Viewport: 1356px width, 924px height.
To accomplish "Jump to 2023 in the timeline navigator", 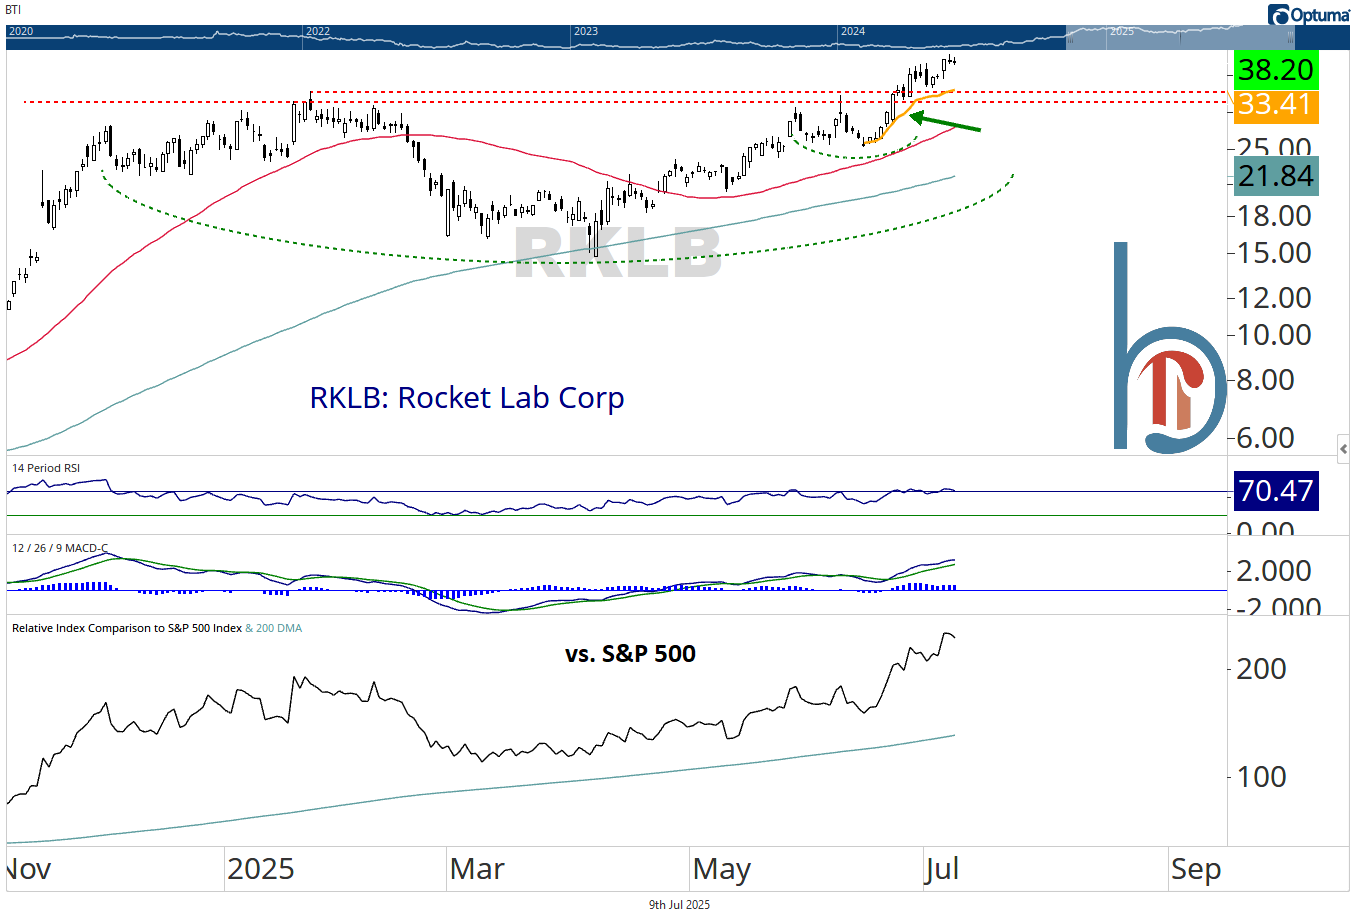I will [x=586, y=31].
